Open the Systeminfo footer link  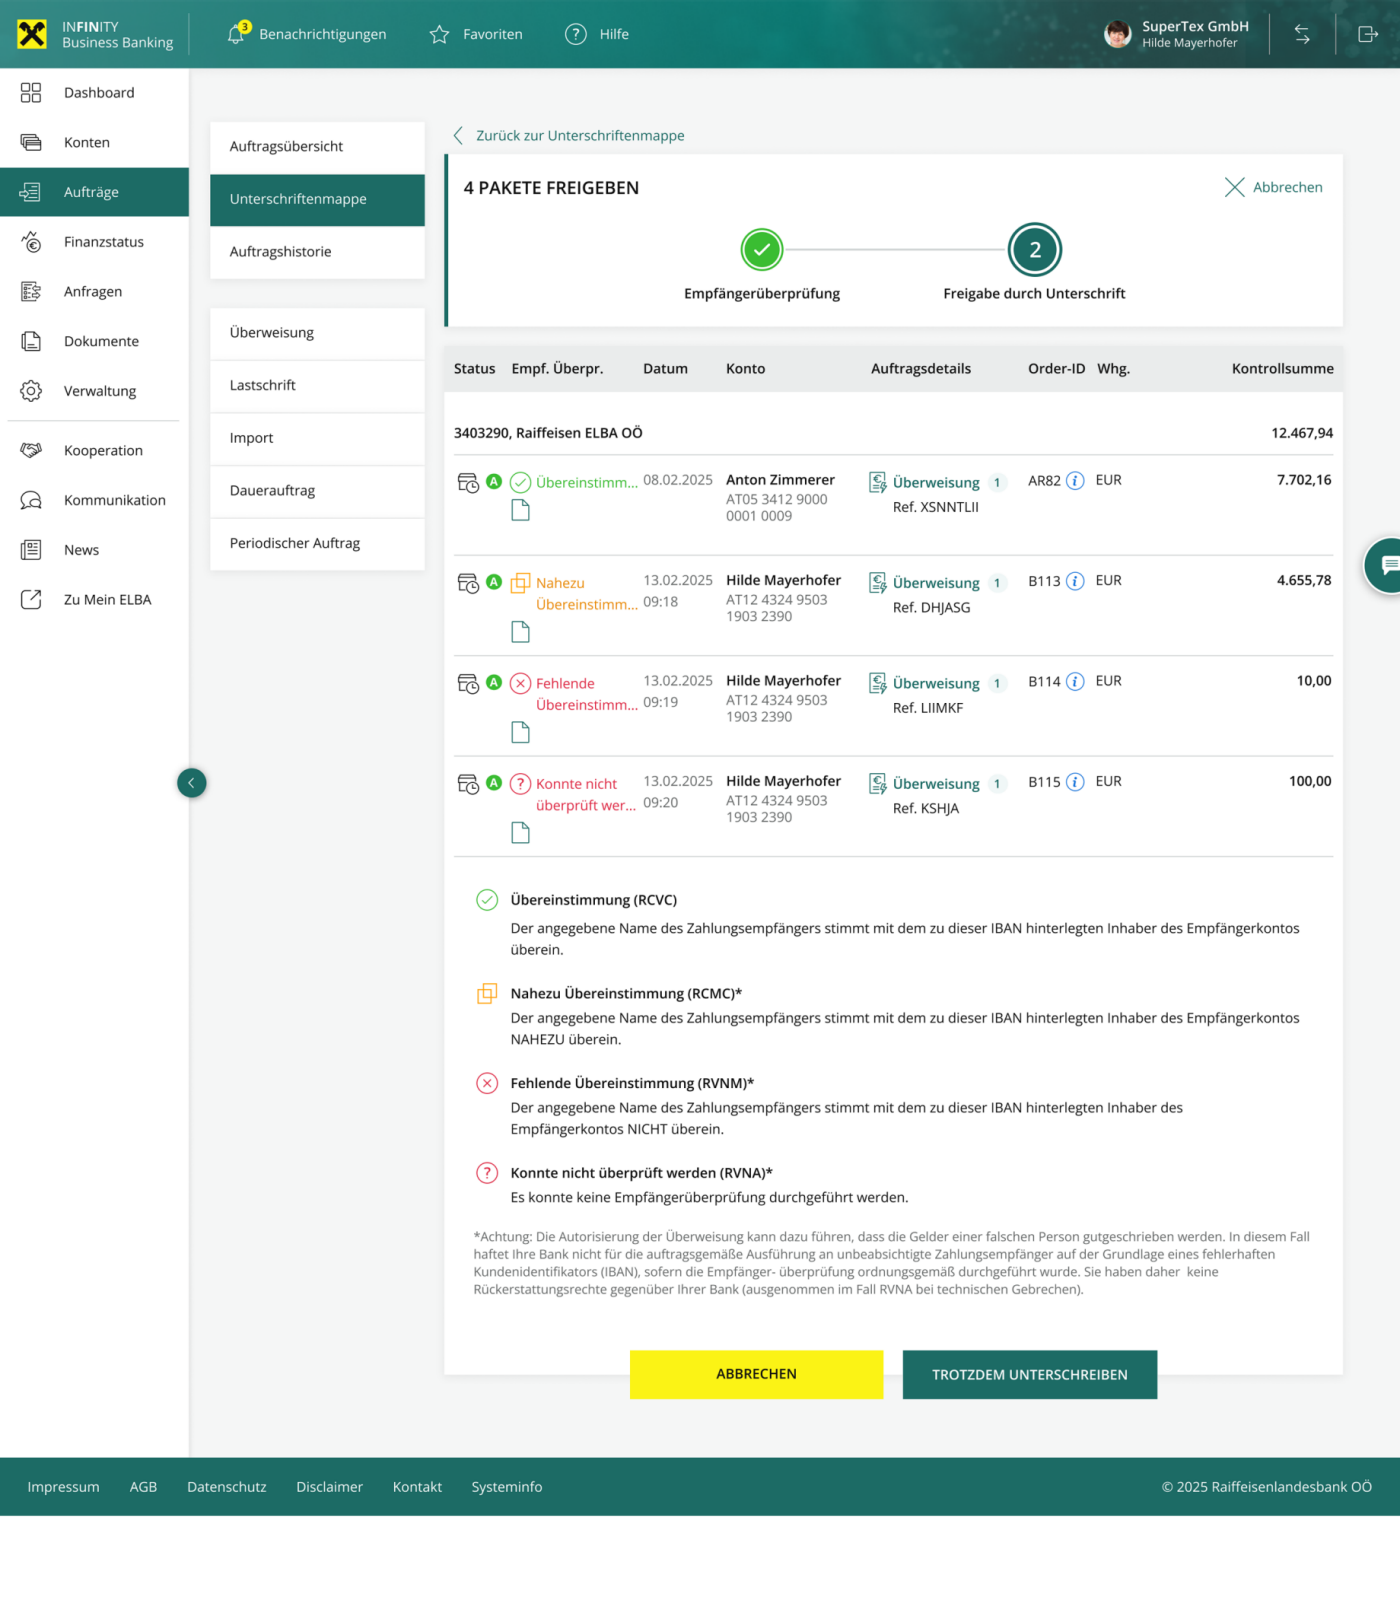(506, 1487)
